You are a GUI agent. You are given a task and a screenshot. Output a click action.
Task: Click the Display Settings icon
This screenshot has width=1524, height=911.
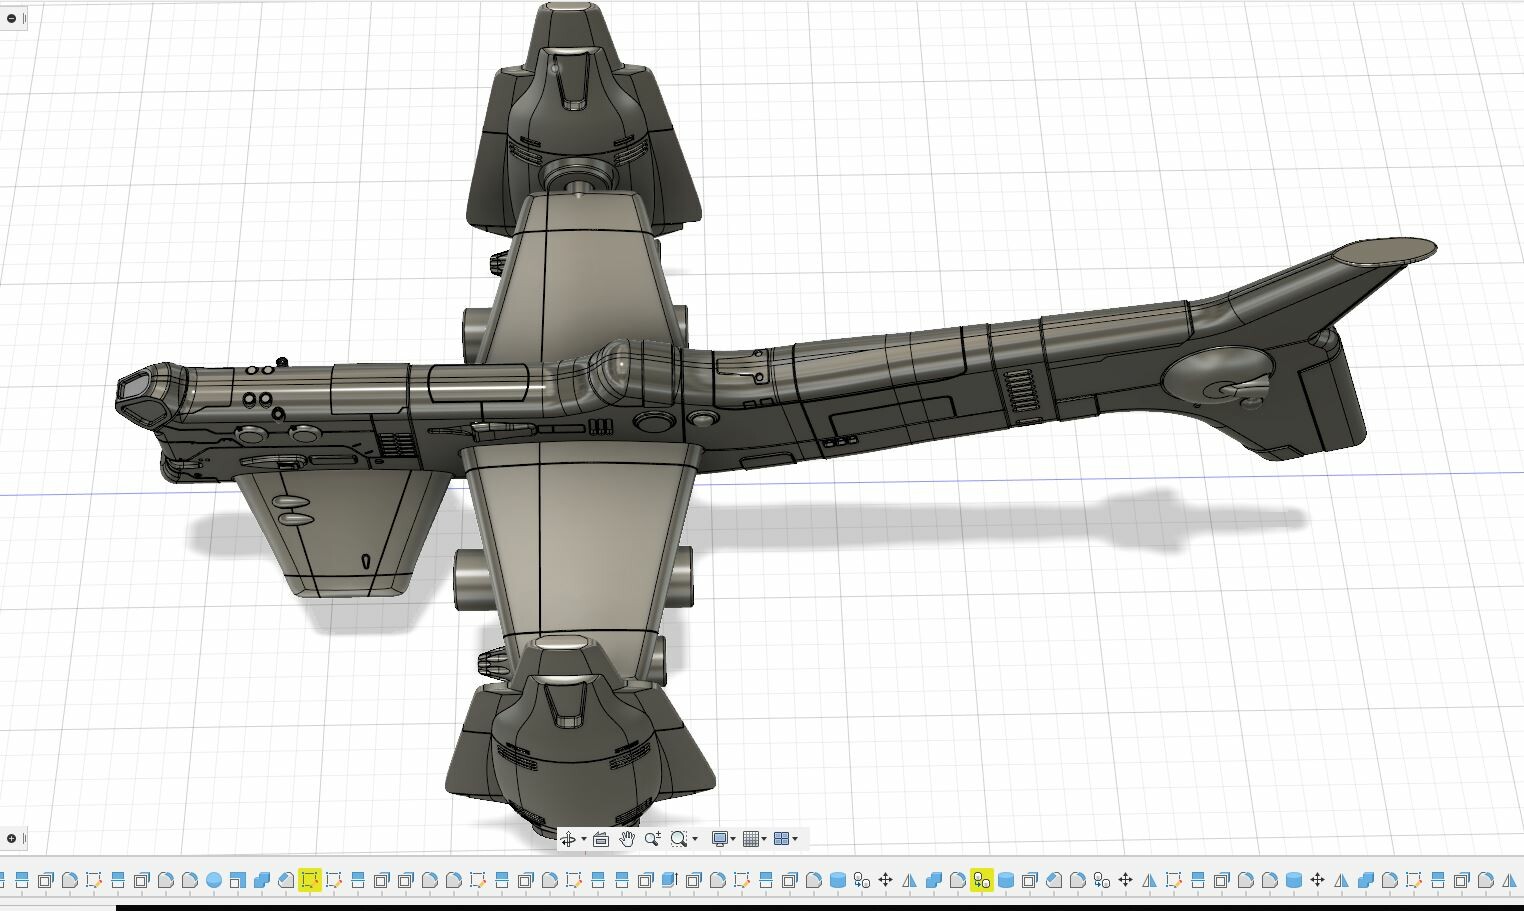point(719,838)
